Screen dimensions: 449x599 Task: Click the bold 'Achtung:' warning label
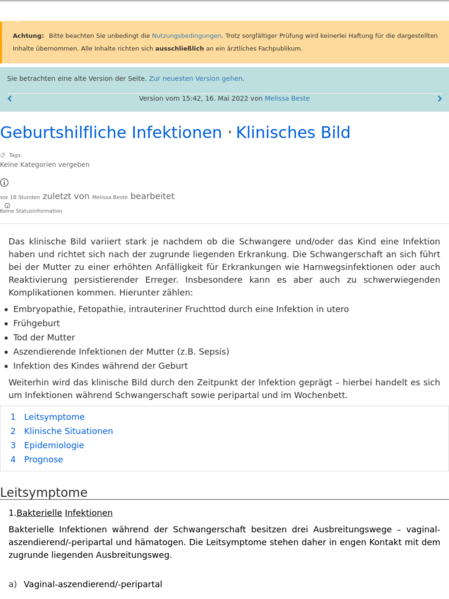point(28,36)
